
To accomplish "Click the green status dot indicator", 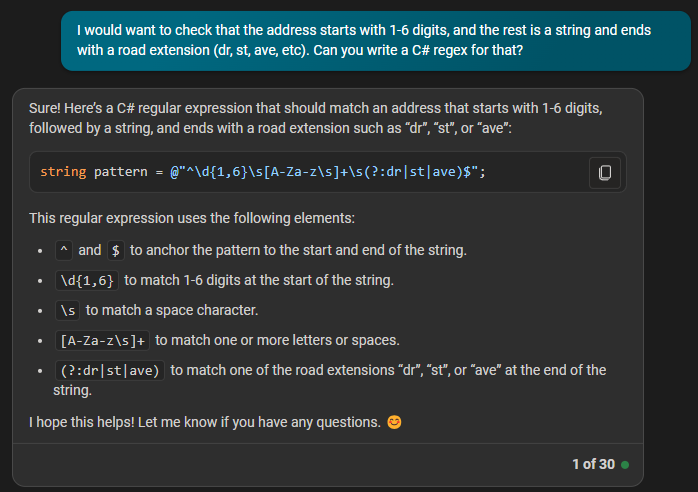I will [x=625, y=465].
